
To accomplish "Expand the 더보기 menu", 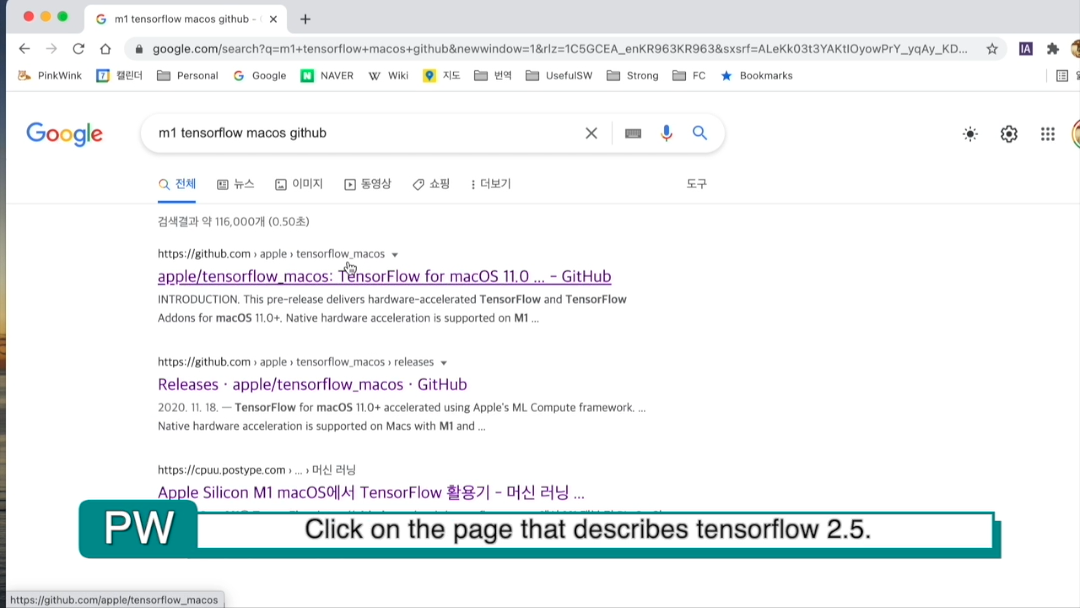I will click(x=490, y=184).
